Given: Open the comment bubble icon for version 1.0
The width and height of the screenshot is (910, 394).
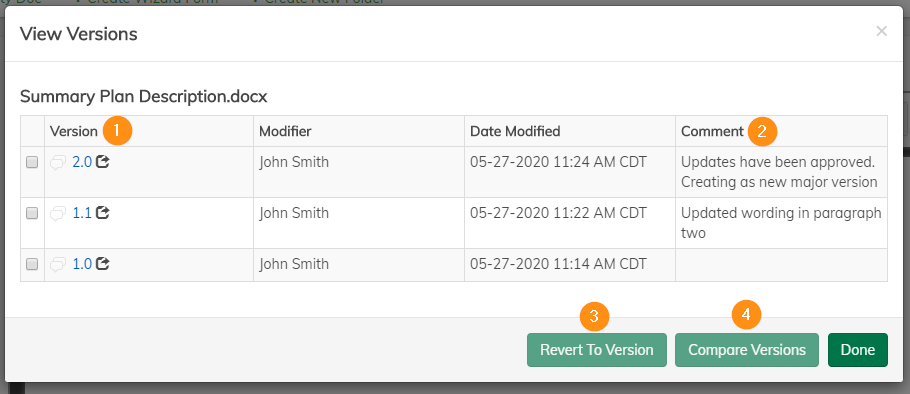Looking at the screenshot, I should 57,265.
